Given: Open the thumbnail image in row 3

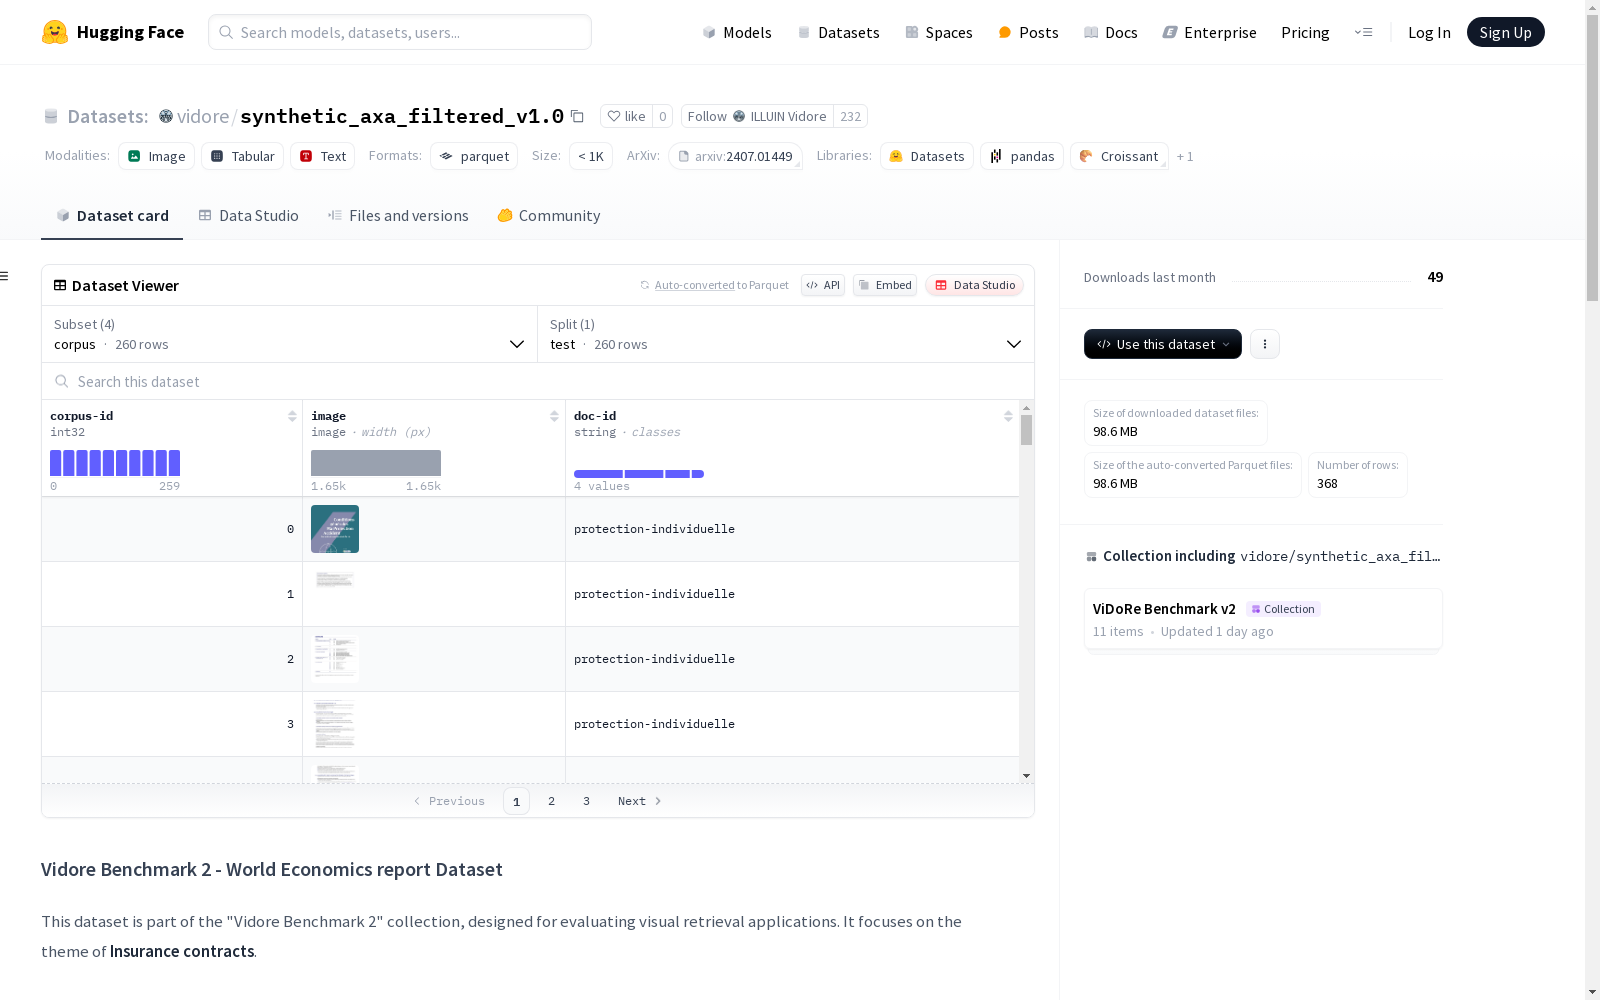Looking at the screenshot, I should (335, 724).
